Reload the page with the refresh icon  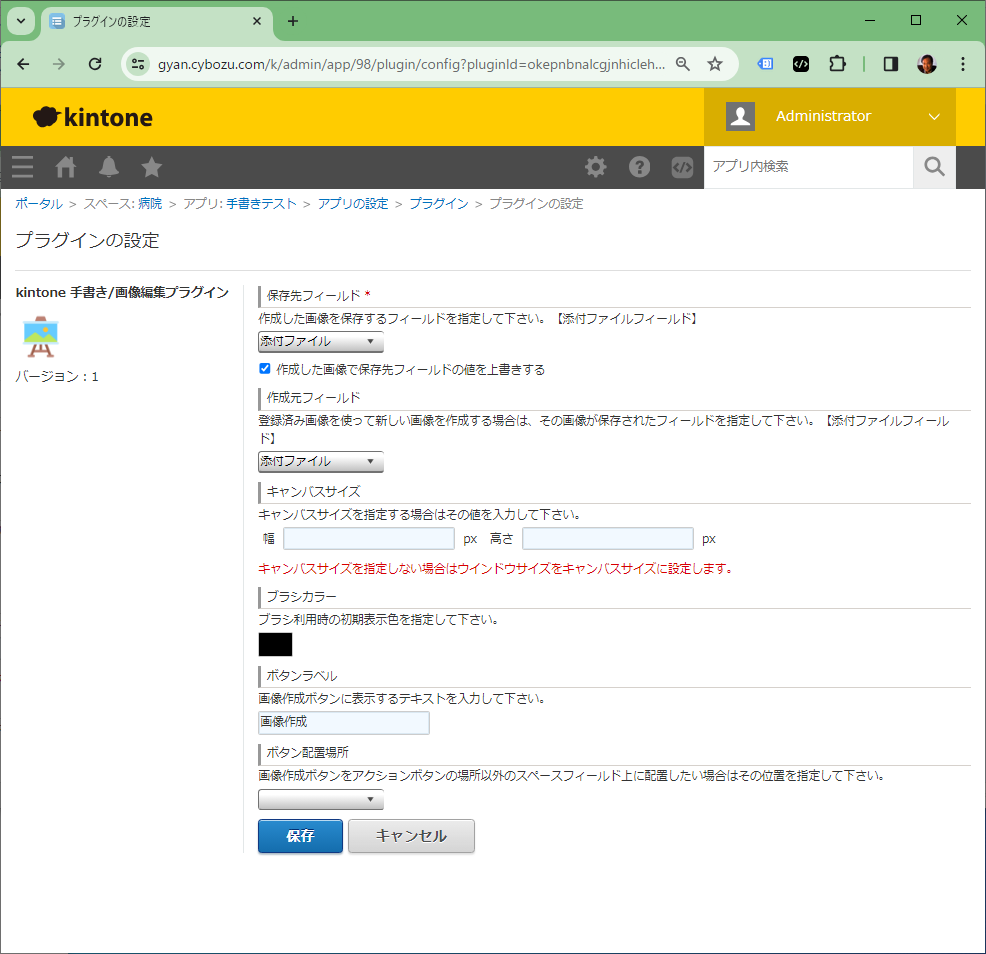pyautogui.click(x=95, y=64)
